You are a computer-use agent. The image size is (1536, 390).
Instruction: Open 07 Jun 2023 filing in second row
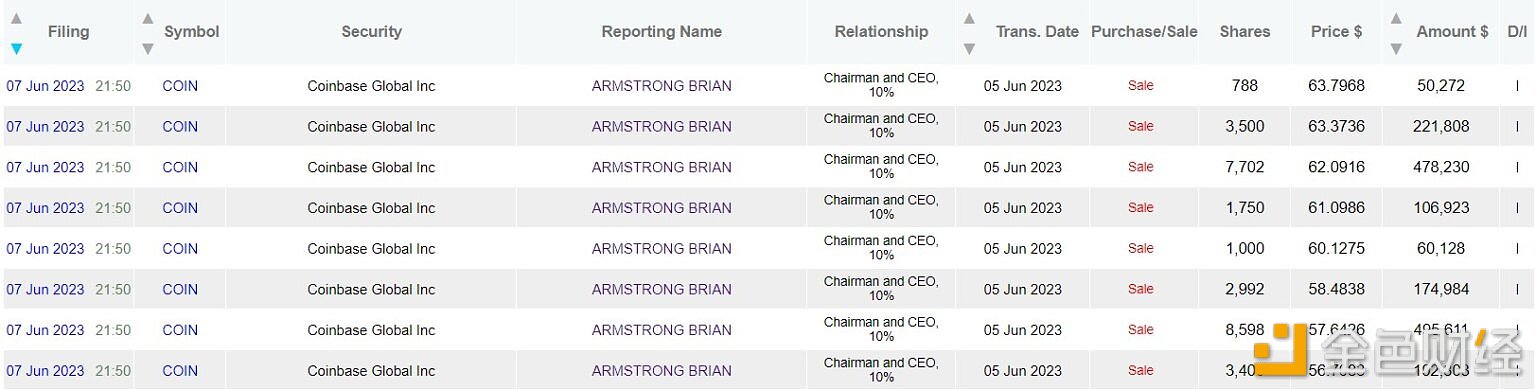[45, 127]
